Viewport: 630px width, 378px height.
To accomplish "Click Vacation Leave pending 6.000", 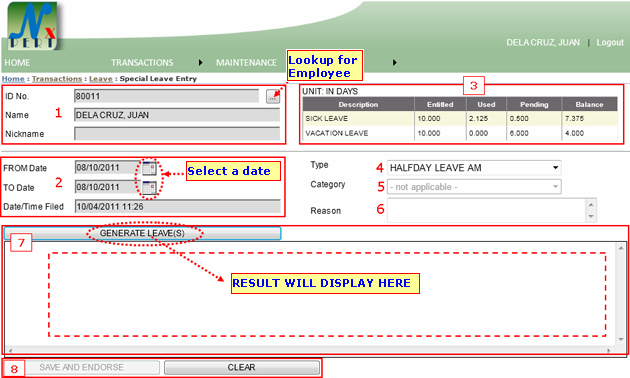I will (x=519, y=133).
